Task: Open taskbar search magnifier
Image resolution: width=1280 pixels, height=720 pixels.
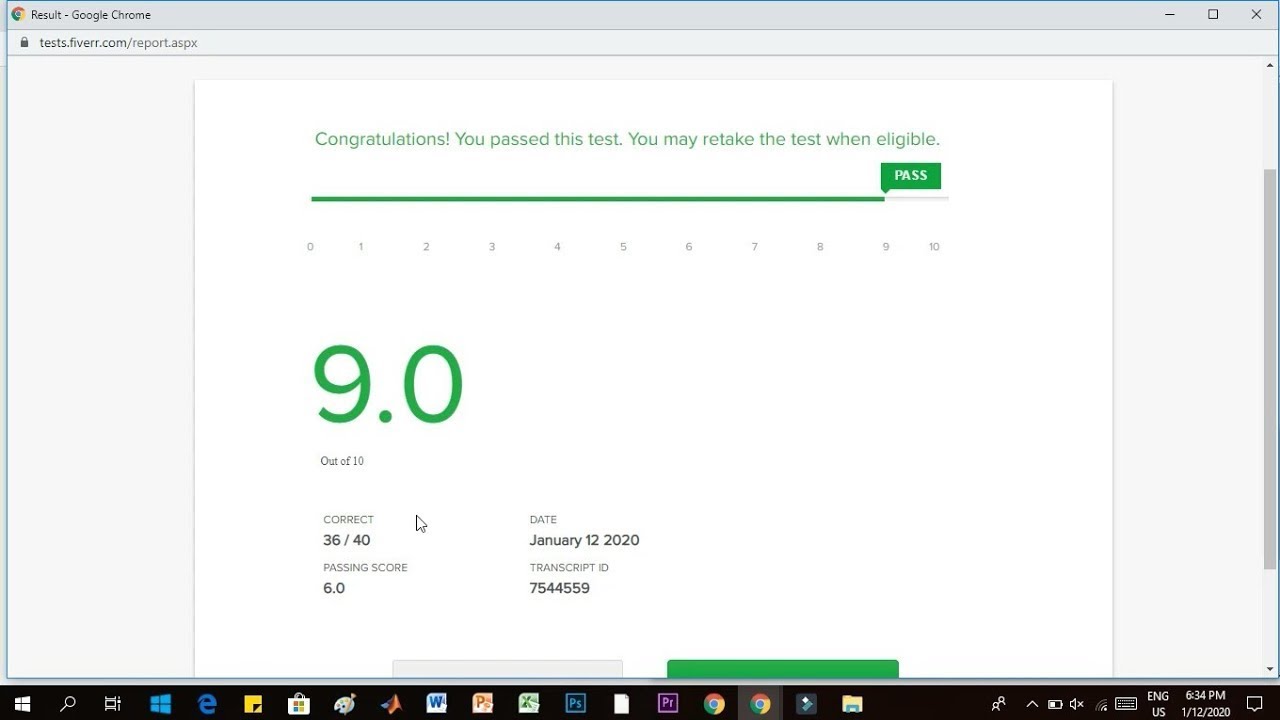Action: tap(68, 703)
